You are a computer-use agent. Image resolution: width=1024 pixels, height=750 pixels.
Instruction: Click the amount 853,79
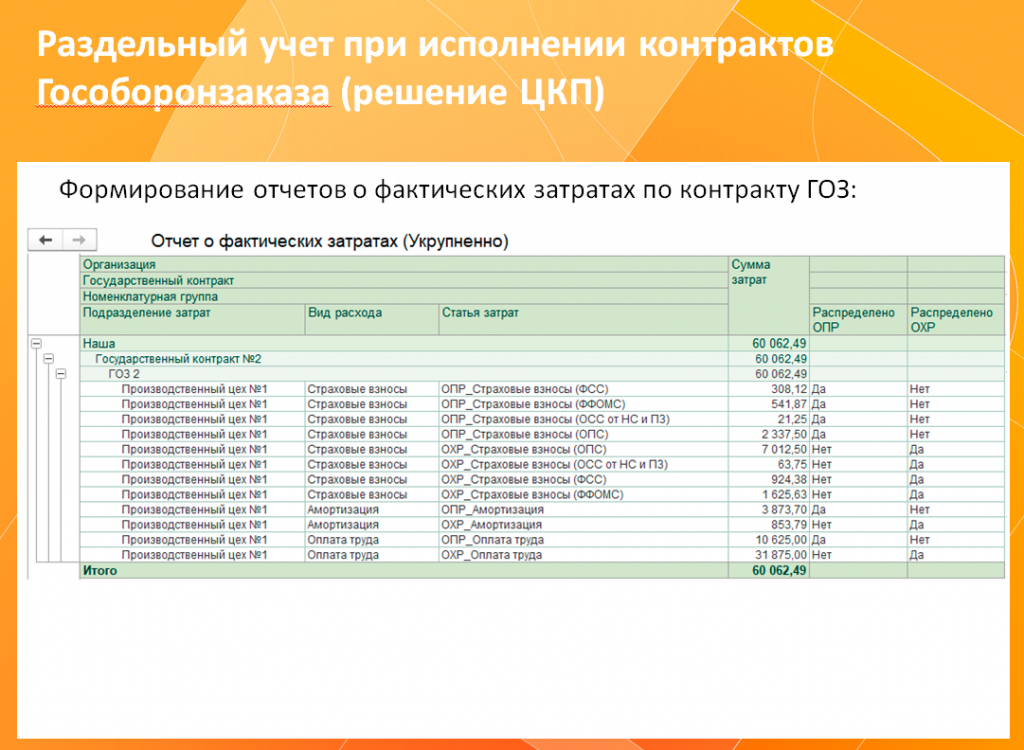click(x=789, y=525)
